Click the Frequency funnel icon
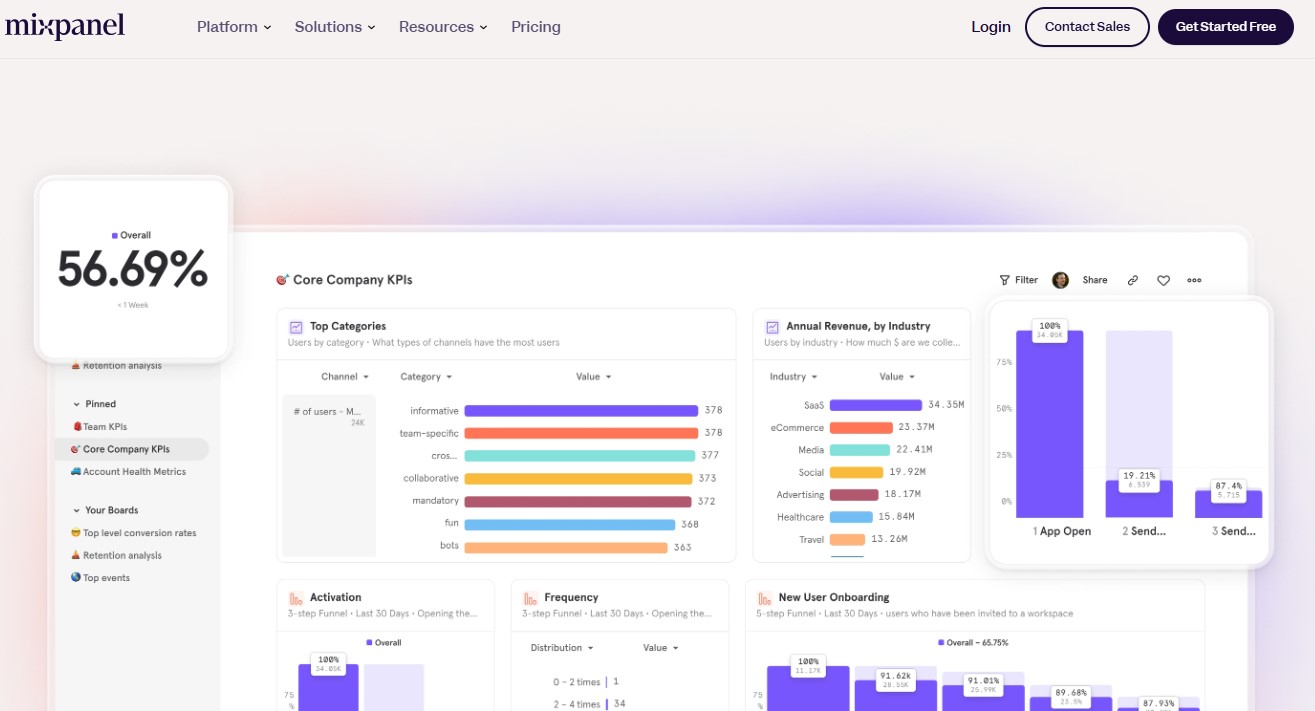The height and width of the screenshot is (711, 1315). point(530,598)
